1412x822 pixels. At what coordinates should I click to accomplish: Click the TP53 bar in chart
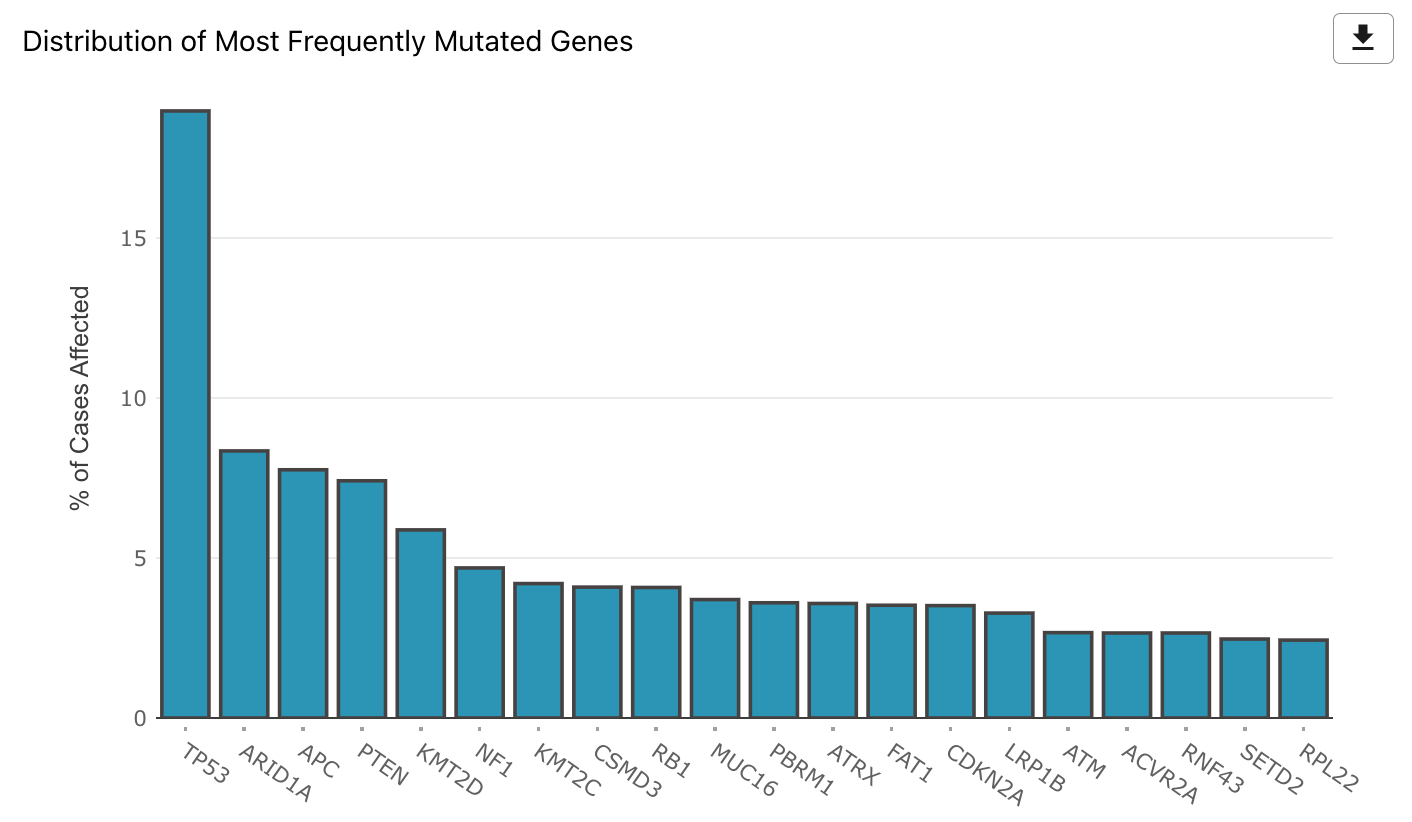[x=186, y=414]
